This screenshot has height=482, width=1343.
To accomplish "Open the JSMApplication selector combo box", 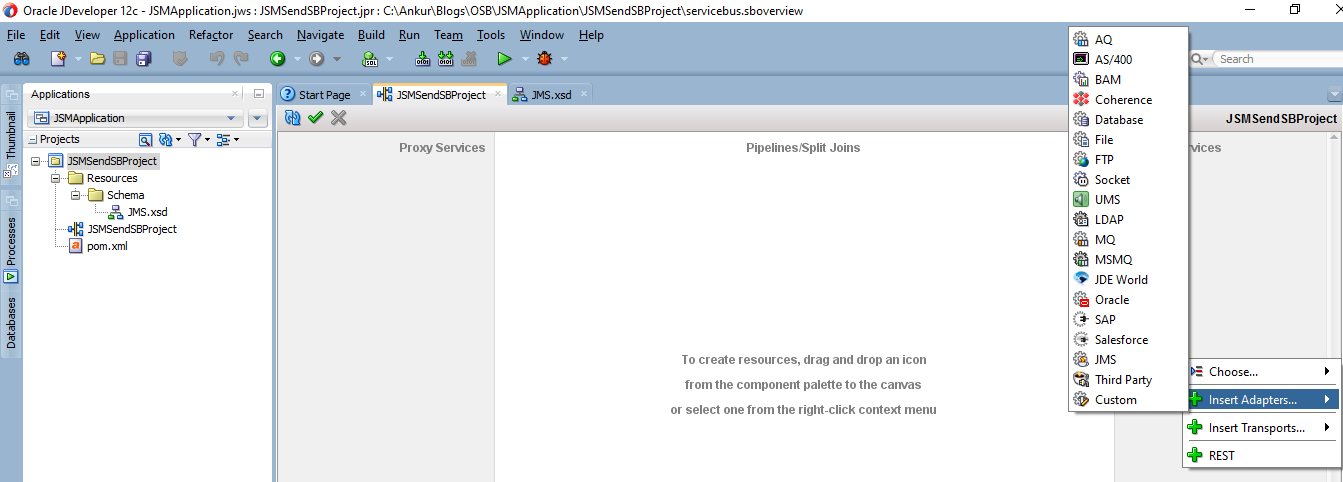I will [x=137, y=118].
